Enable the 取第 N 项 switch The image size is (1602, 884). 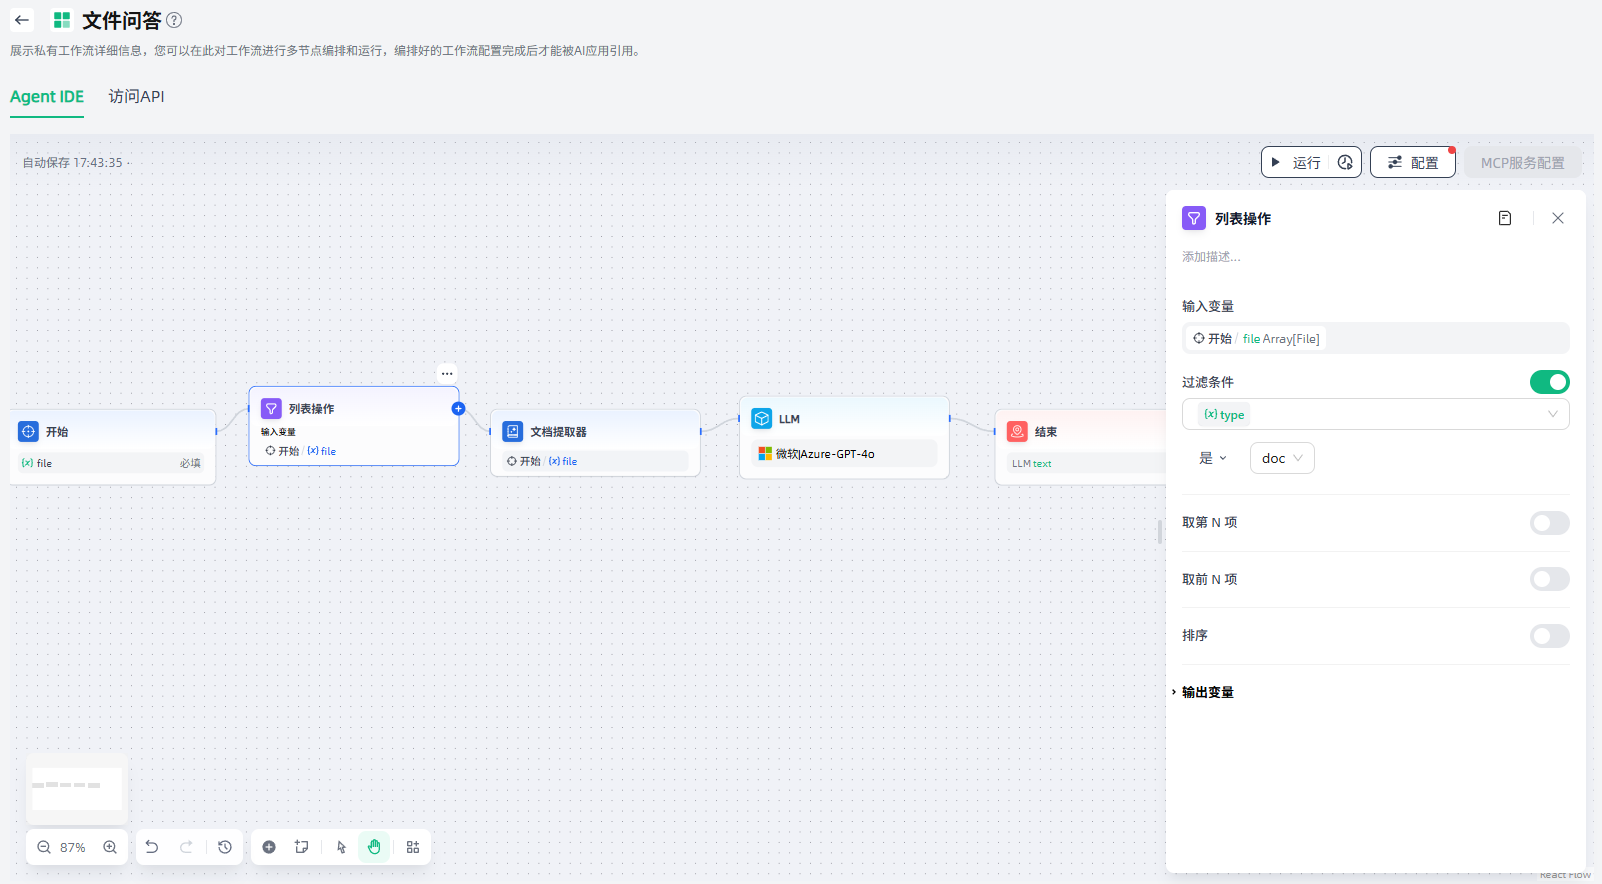(x=1549, y=523)
